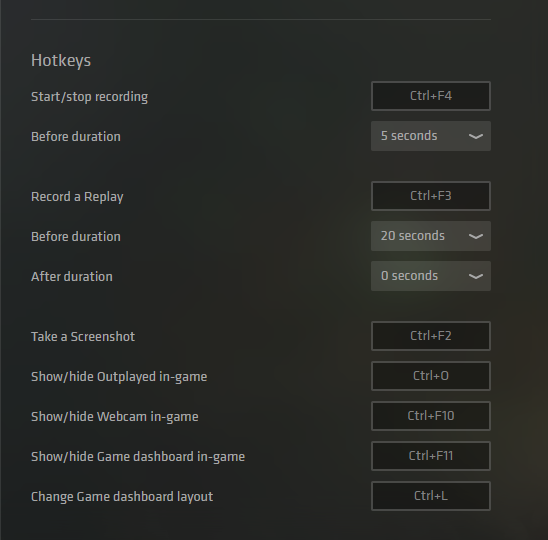Viewport: 548px width, 540px height.
Task: Open the 5 seconds before duration dropdown
Action: pos(431,136)
